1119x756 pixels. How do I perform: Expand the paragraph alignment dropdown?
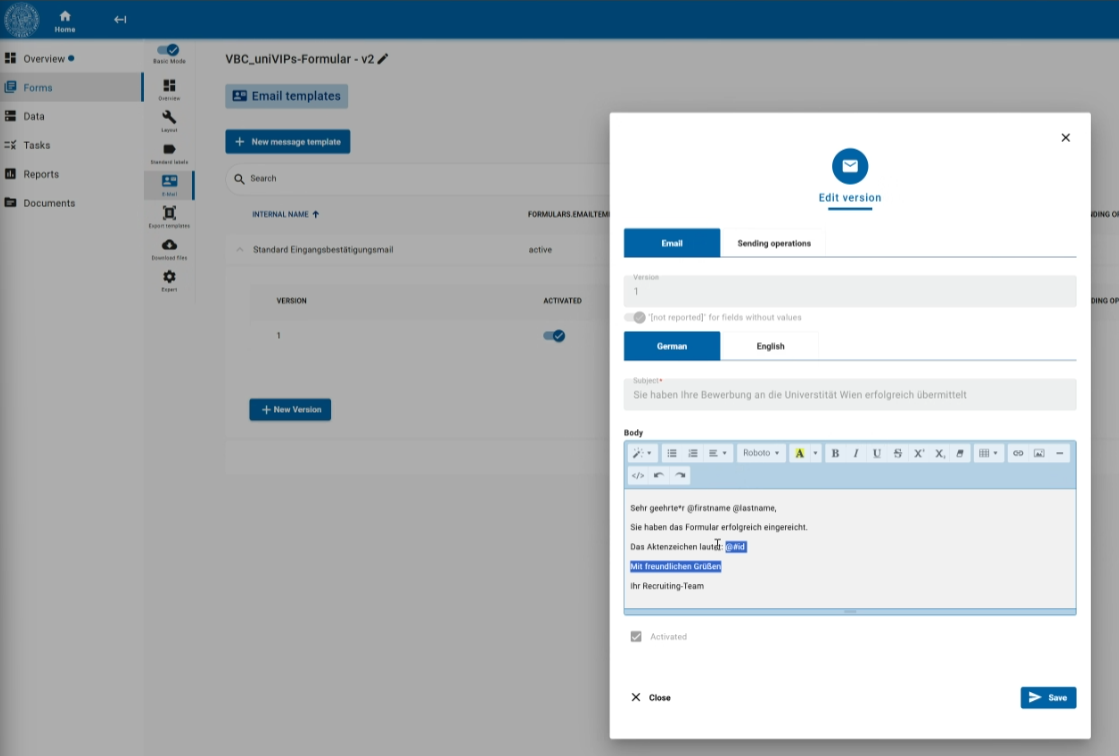pyautogui.click(x=718, y=453)
